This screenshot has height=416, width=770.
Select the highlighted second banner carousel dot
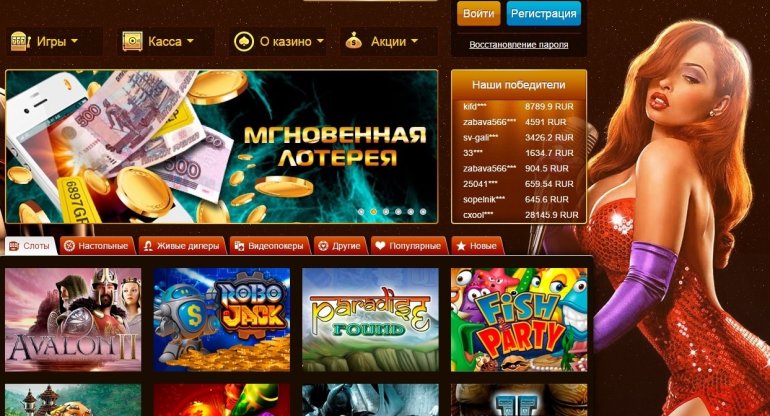pos(373,212)
